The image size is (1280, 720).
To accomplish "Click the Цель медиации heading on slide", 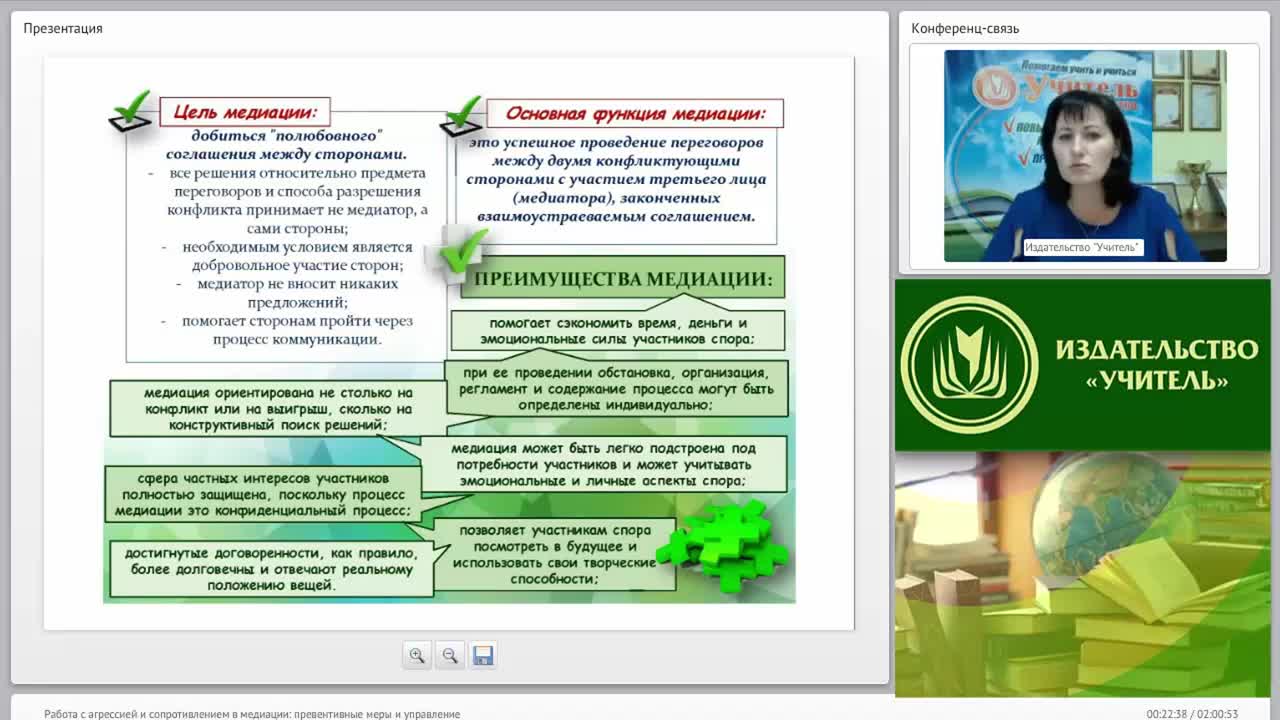I will (x=245, y=112).
